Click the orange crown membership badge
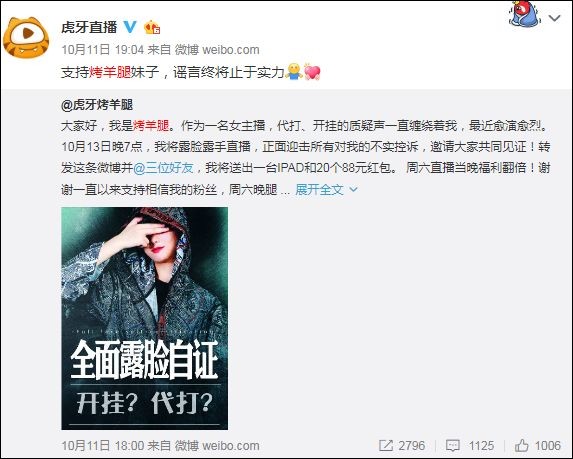The width and height of the screenshot is (573, 459). click(152, 27)
